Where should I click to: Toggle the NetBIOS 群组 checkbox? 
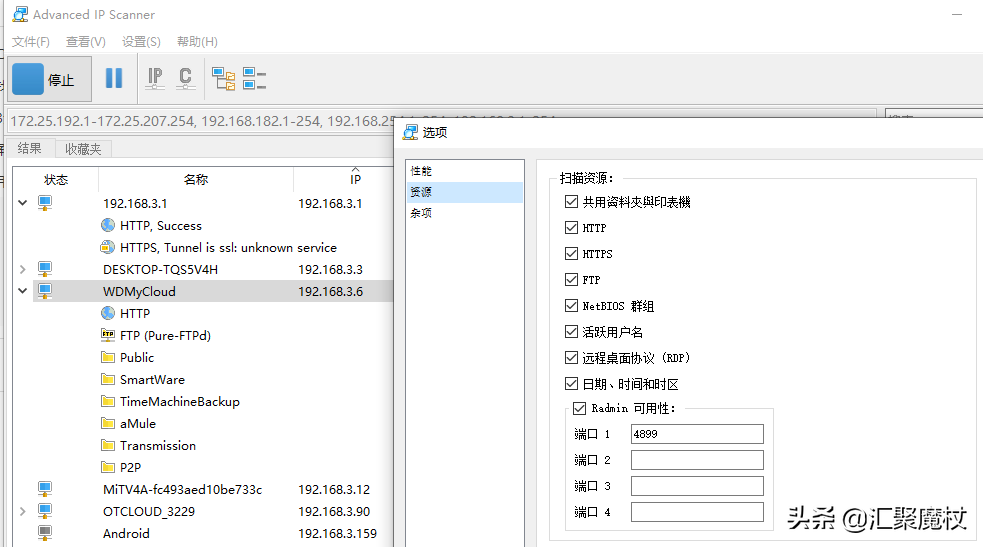(571, 305)
